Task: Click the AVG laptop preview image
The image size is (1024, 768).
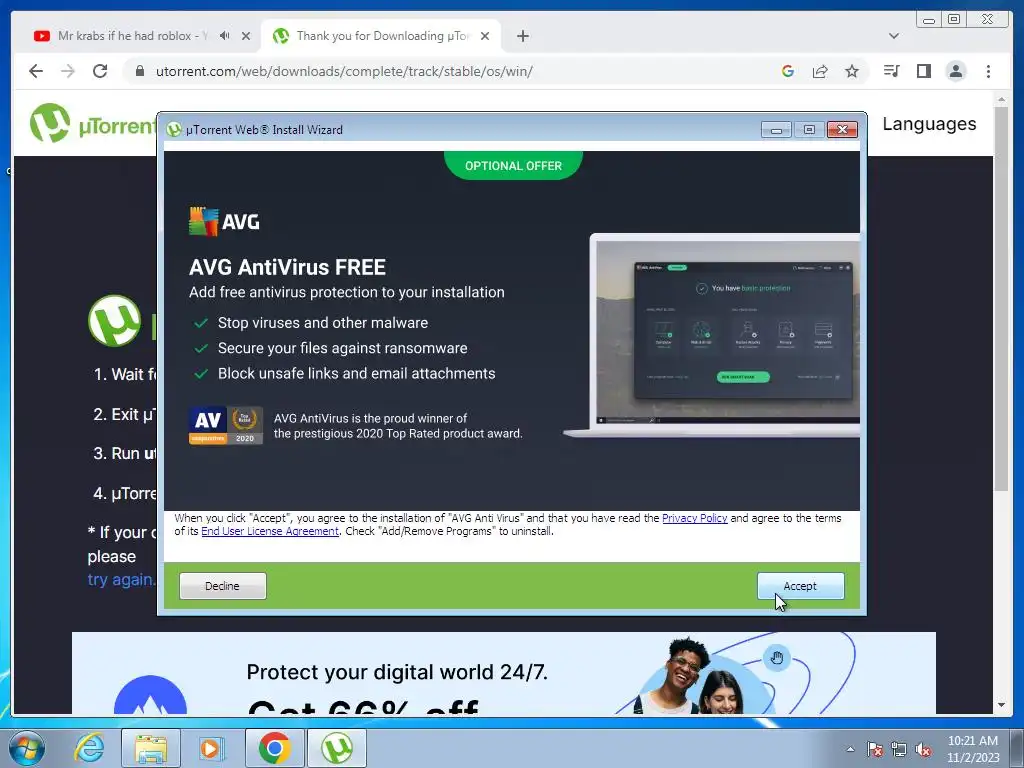Action: tap(712, 336)
